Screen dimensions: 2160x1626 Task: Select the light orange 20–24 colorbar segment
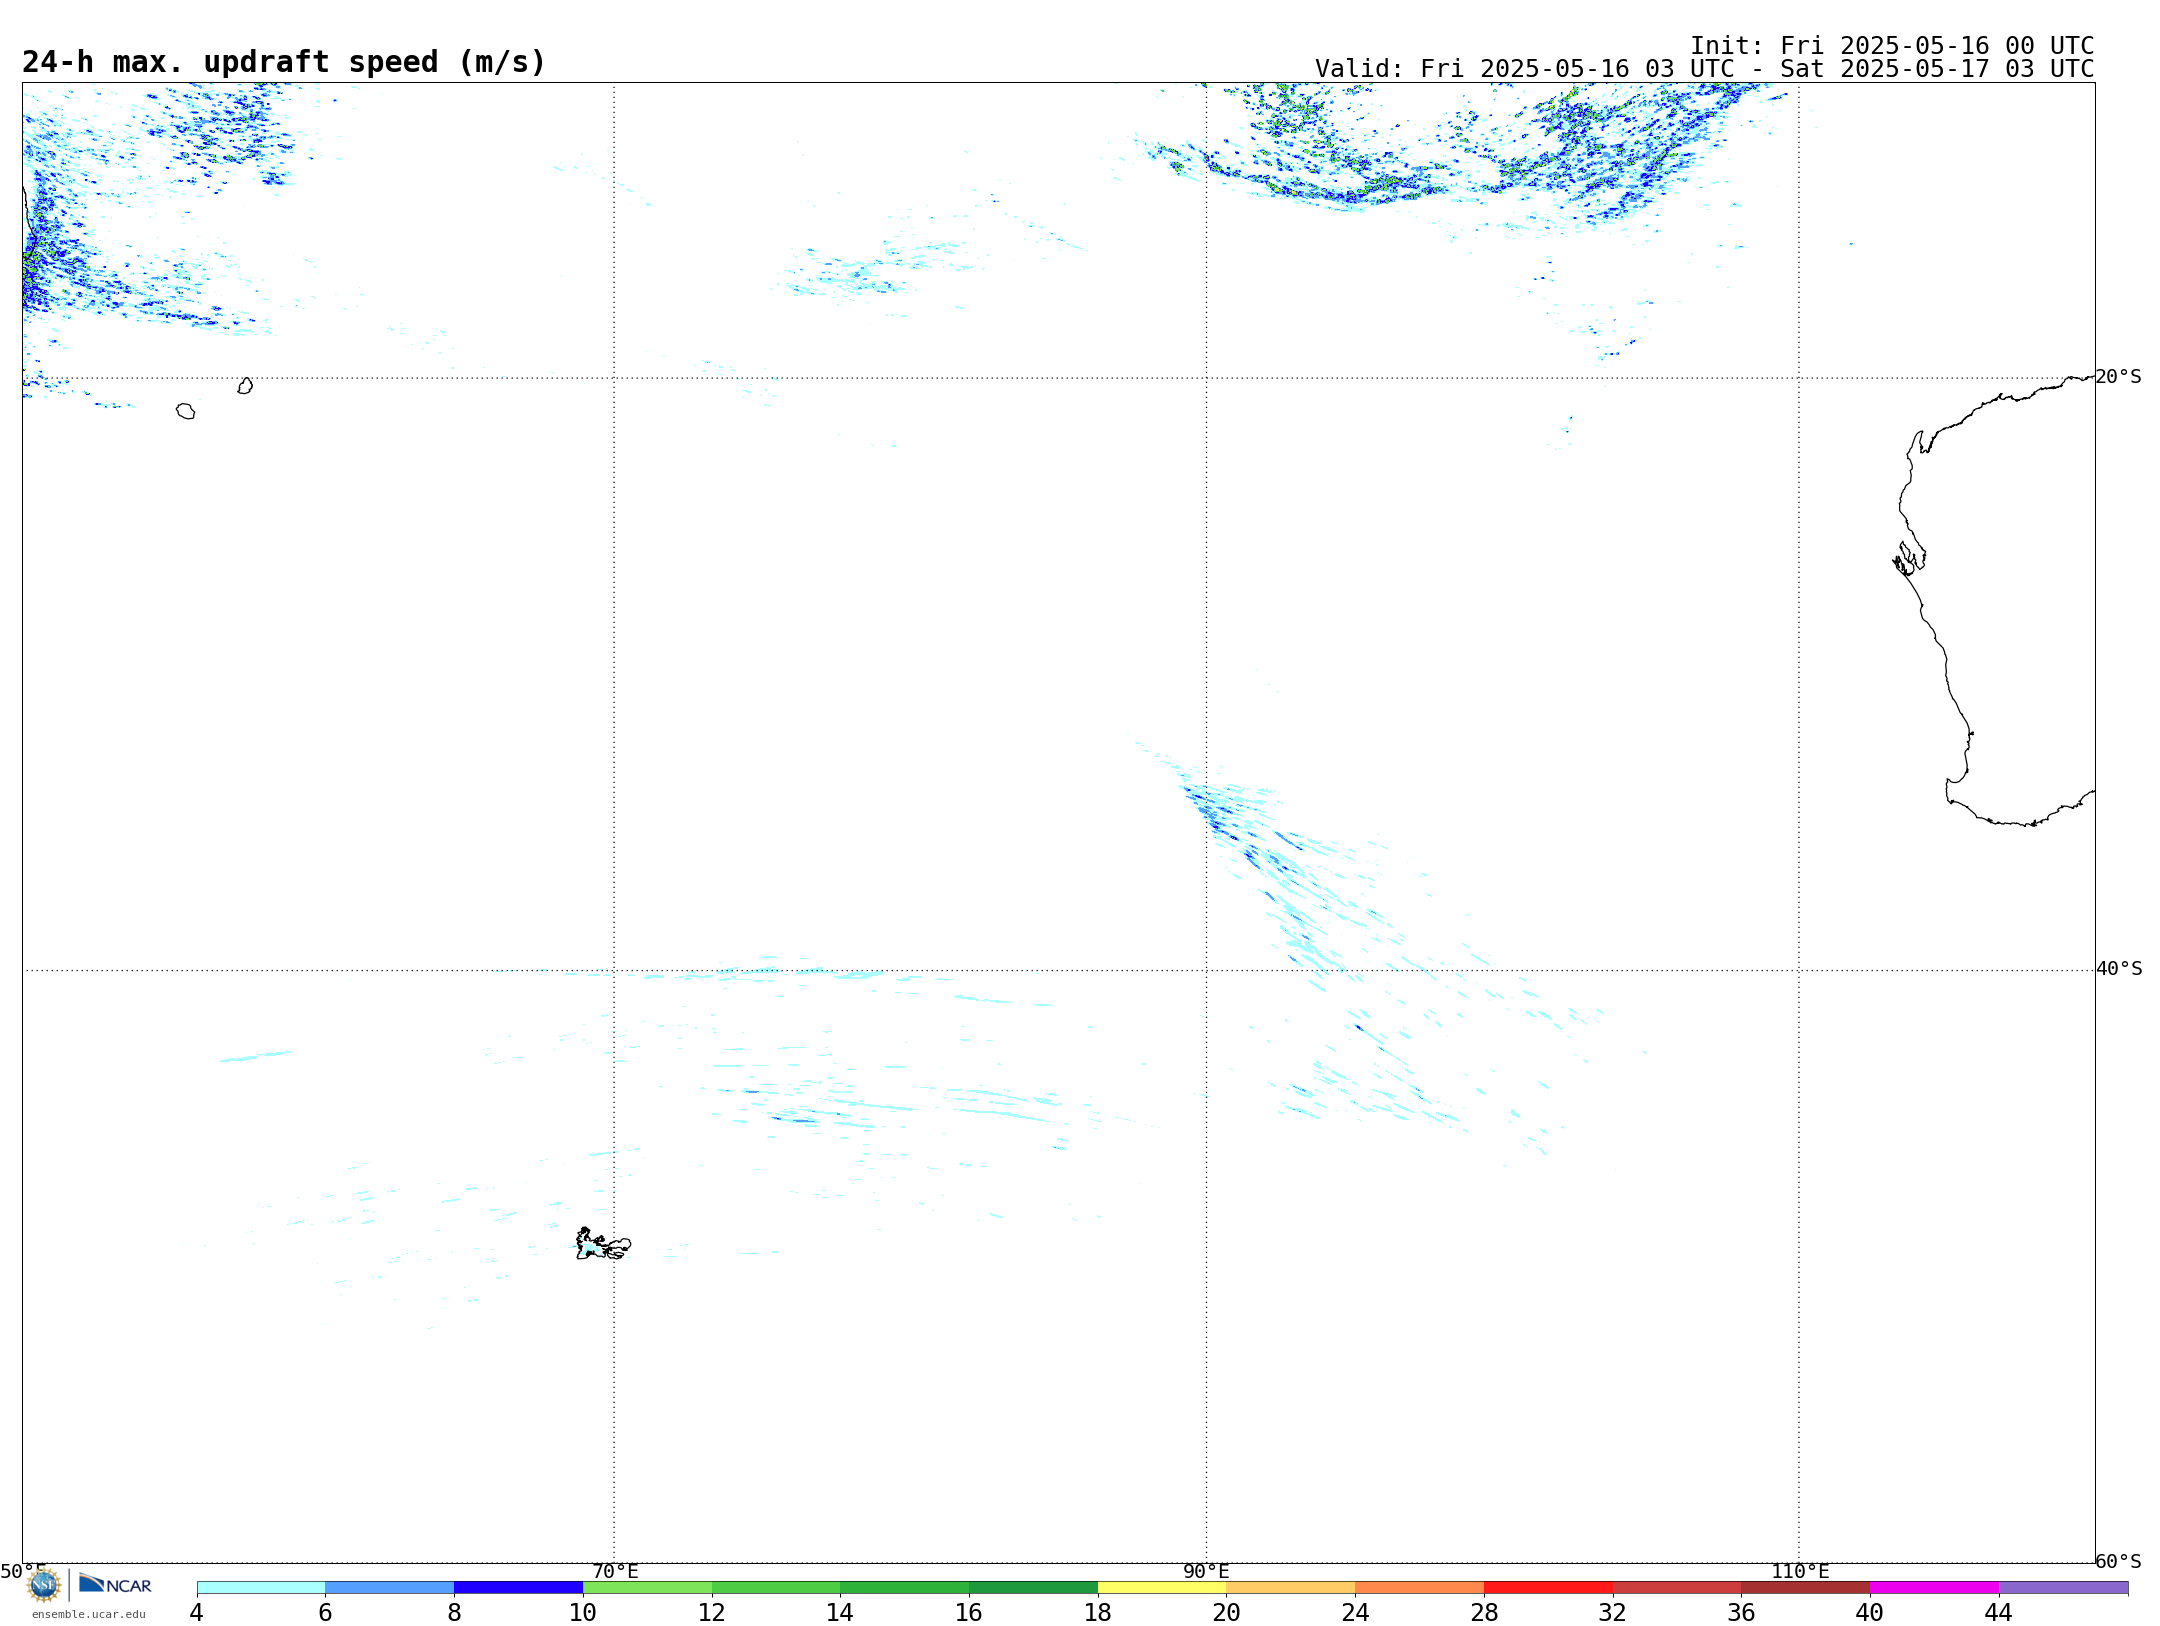pyautogui.click(x=1291, y=1587)
